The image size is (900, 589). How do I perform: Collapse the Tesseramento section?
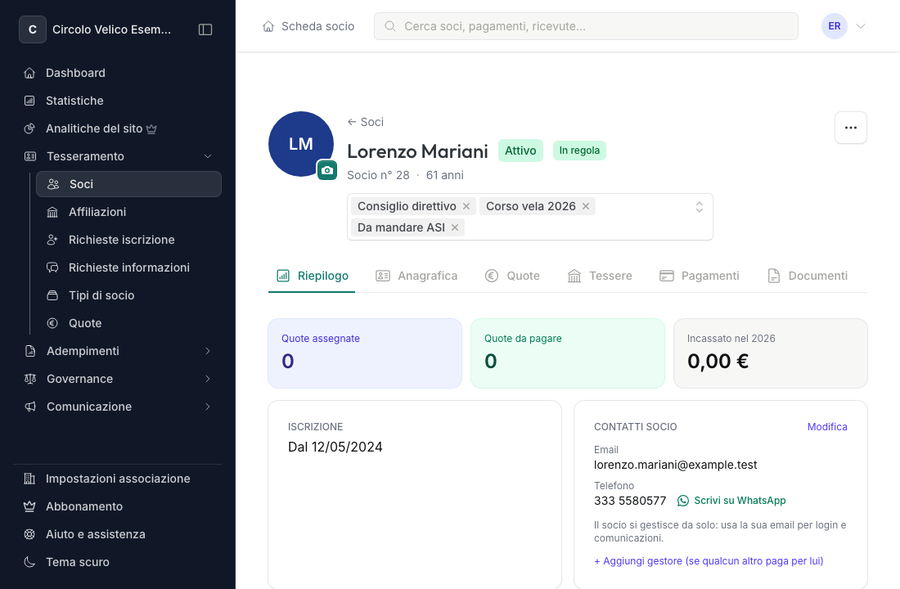pyautogui.click(x=208, y=156)
